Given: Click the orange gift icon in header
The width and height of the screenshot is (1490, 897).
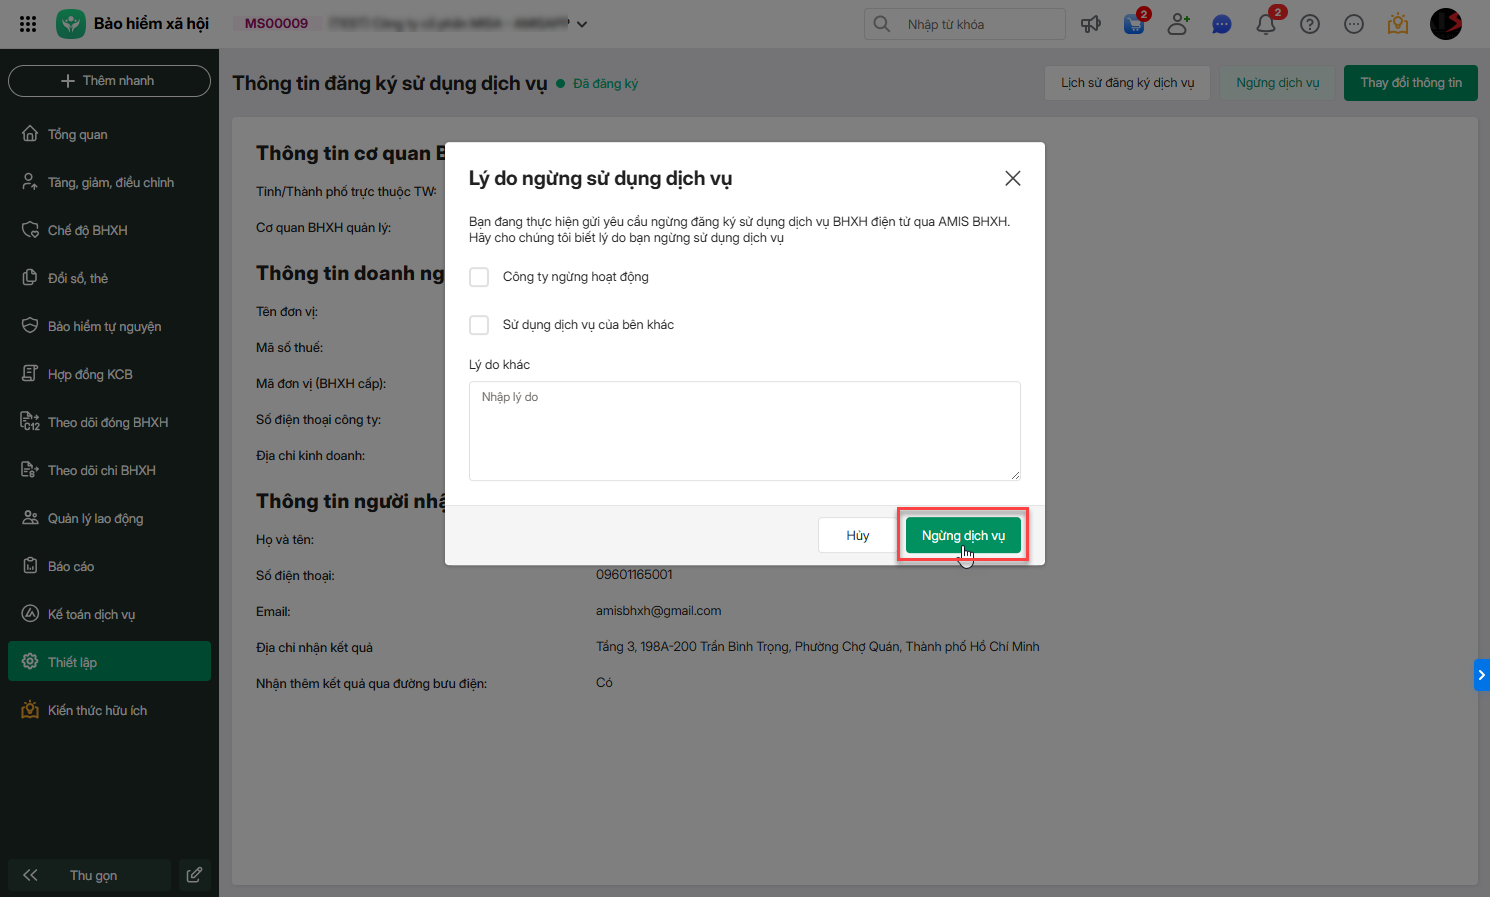Looking at the screenshot, I should tap(1398, 24).
